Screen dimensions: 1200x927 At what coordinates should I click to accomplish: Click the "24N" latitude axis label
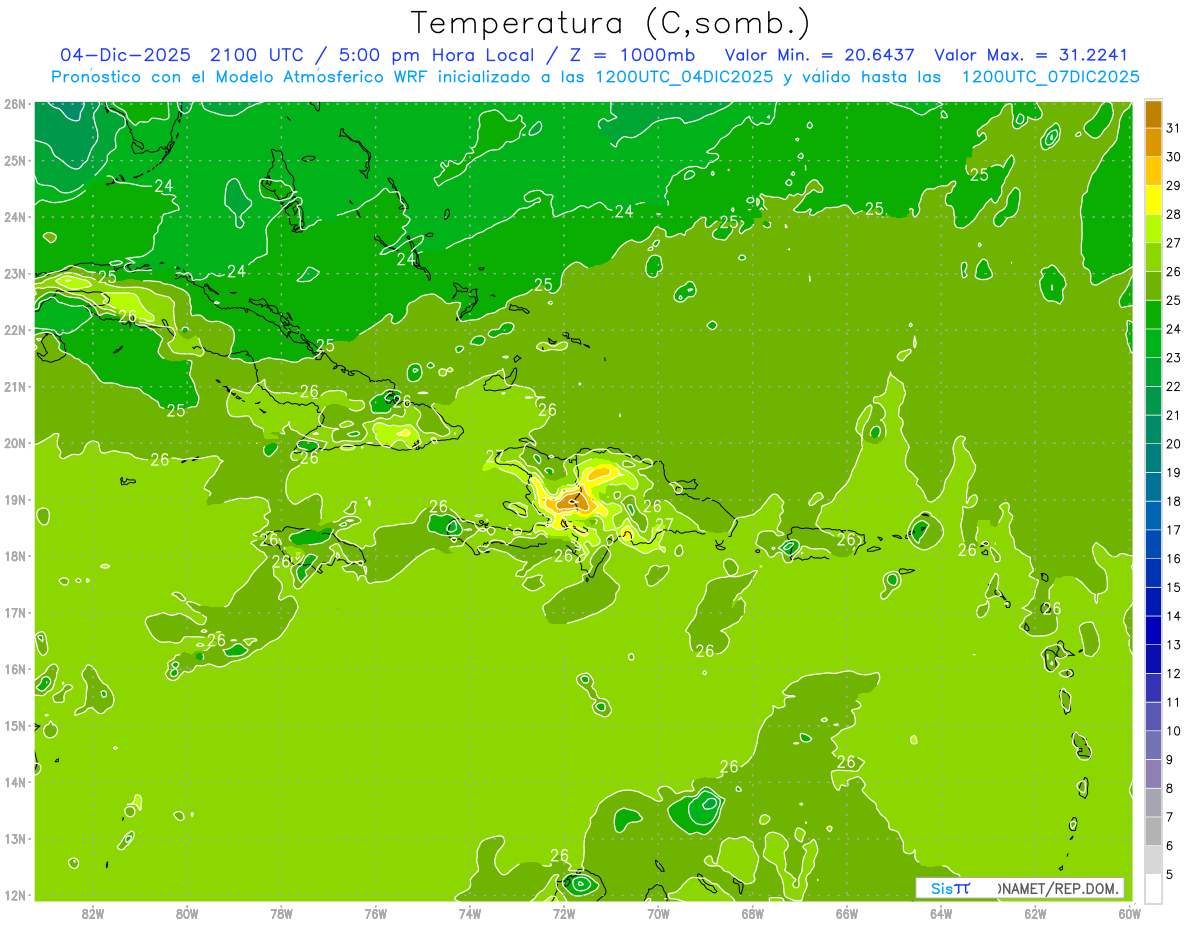[14, 217]
